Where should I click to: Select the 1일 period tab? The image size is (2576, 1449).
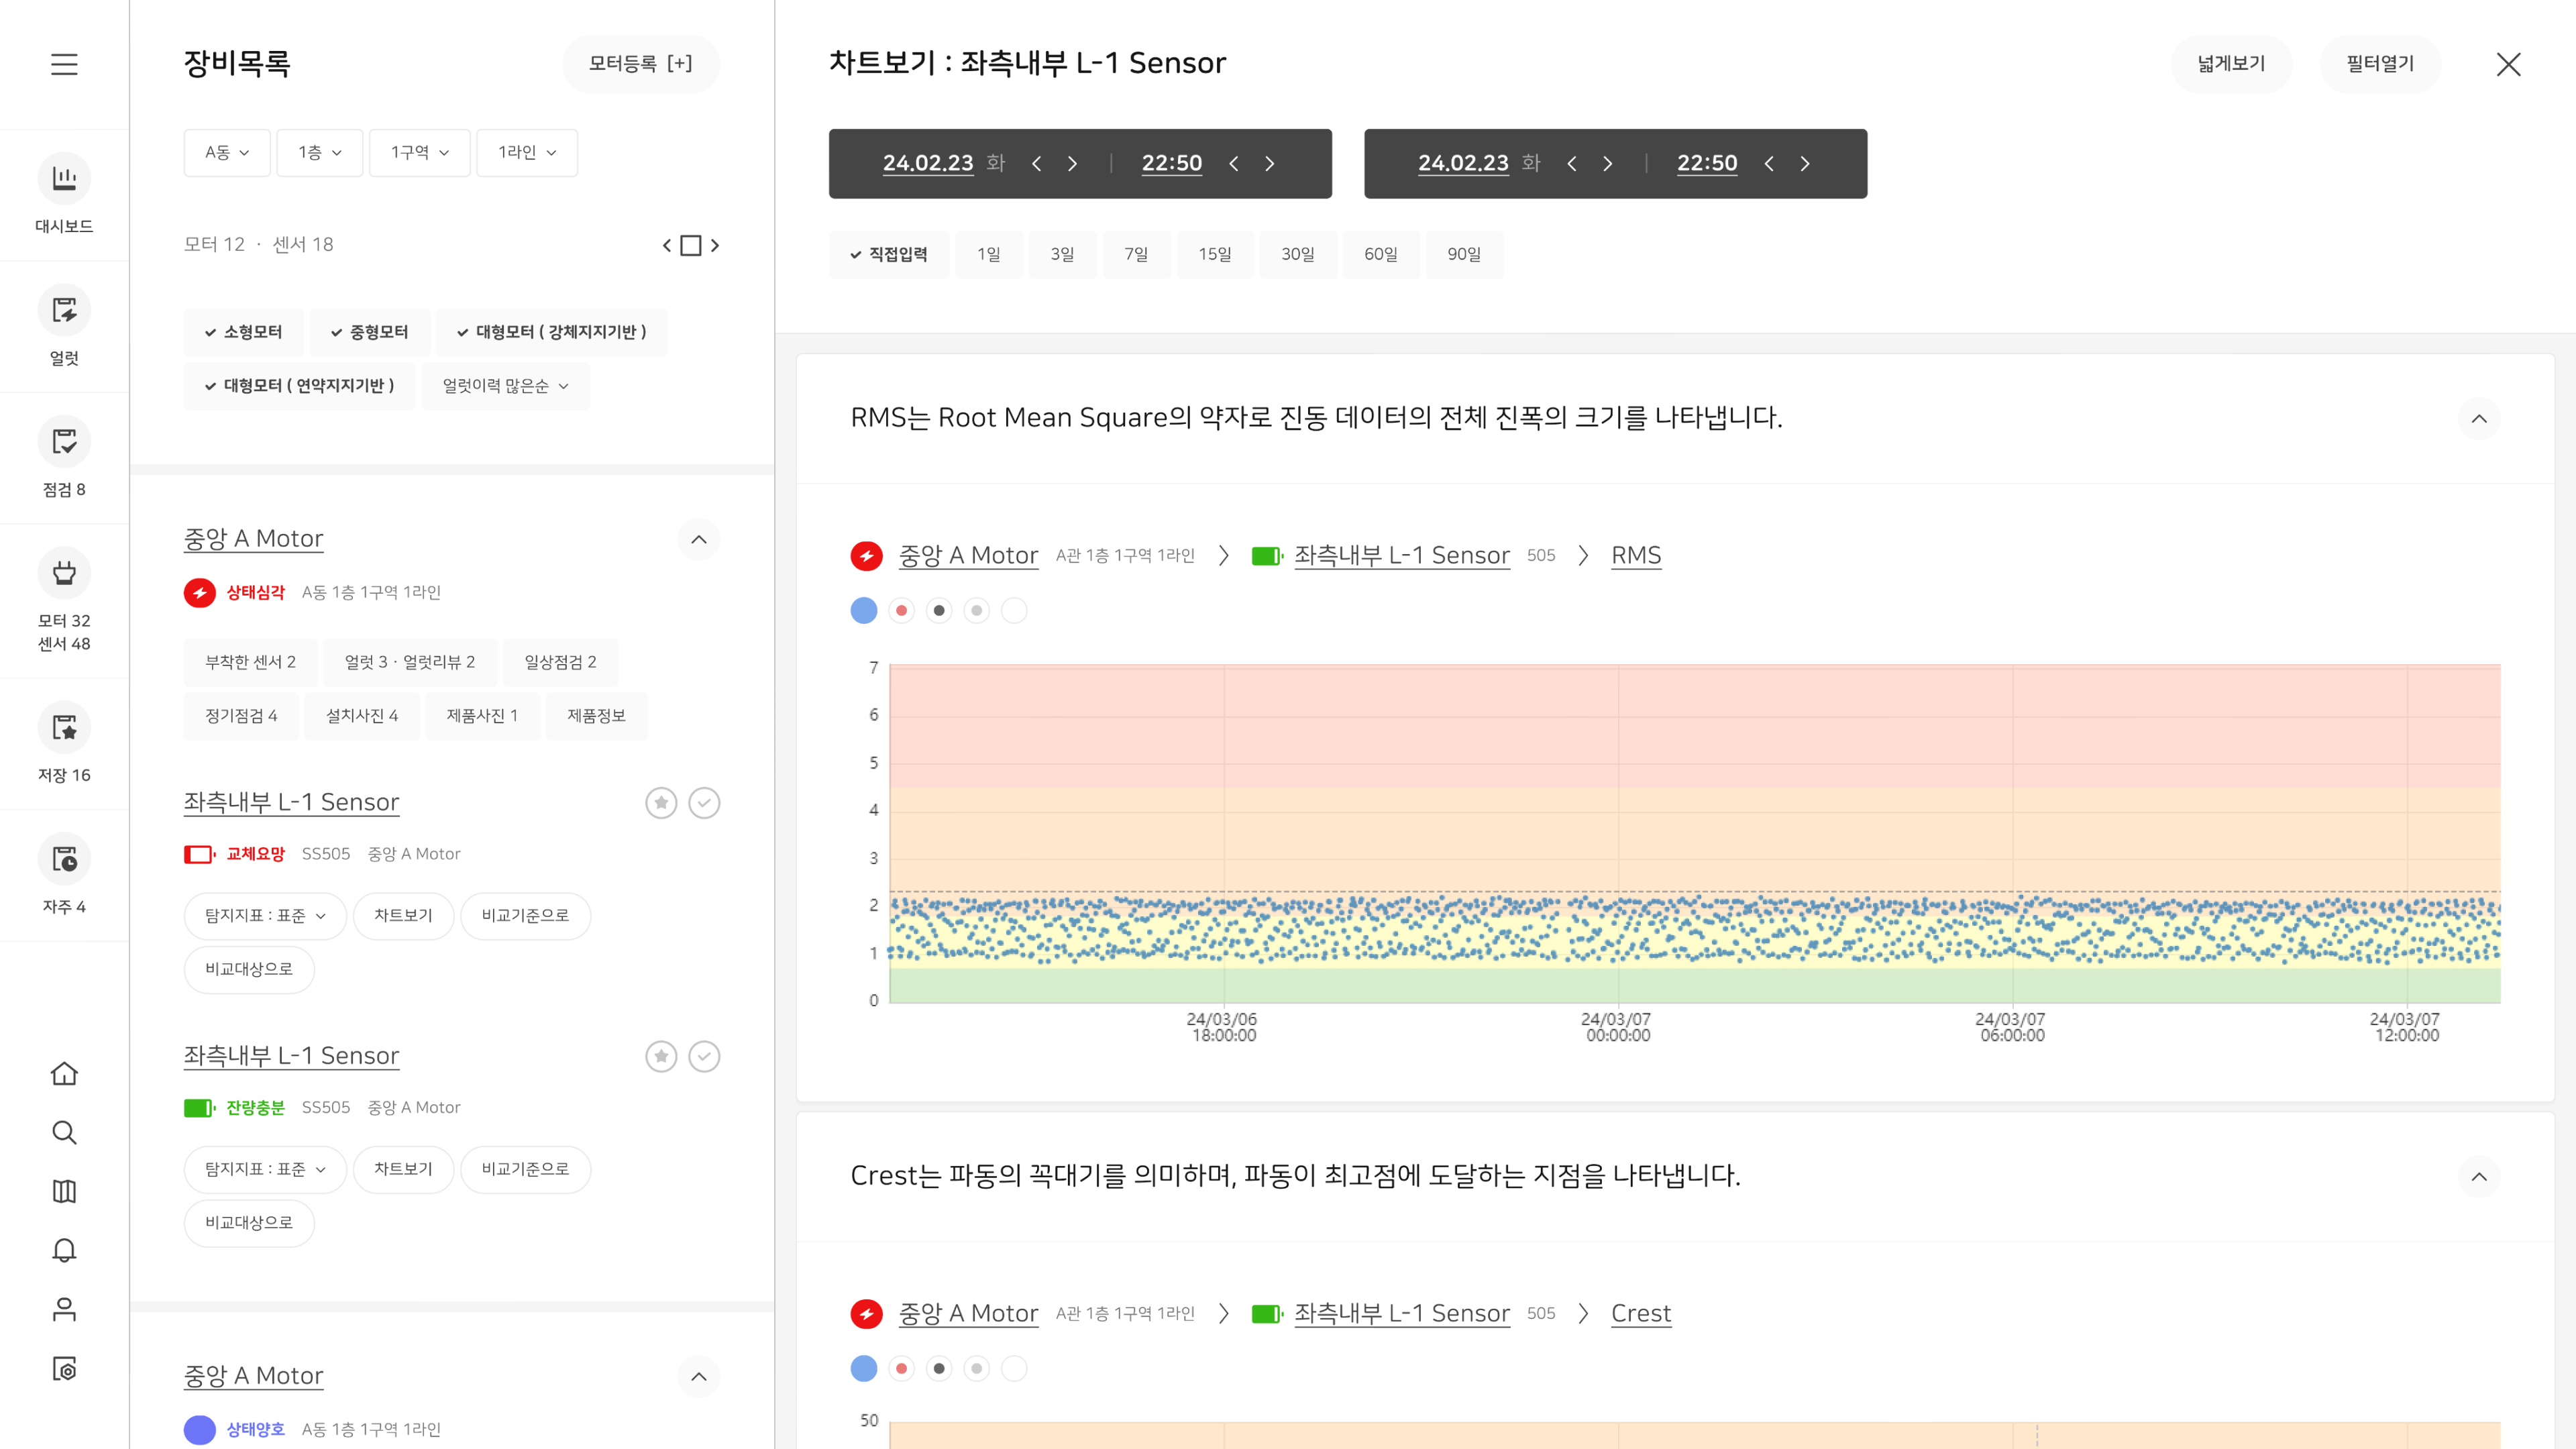pos(989,254)
